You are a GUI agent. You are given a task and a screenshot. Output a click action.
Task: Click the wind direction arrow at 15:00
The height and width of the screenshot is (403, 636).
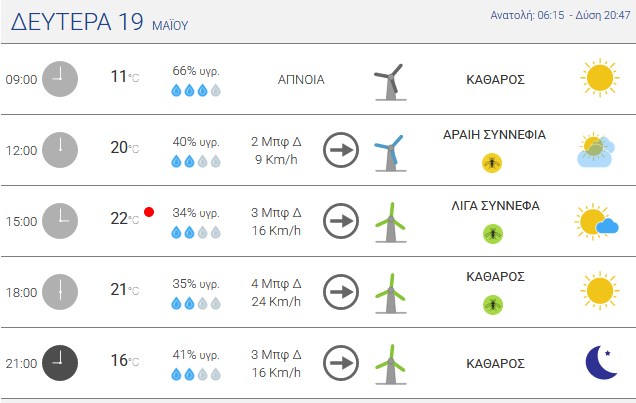coord(341,221)
